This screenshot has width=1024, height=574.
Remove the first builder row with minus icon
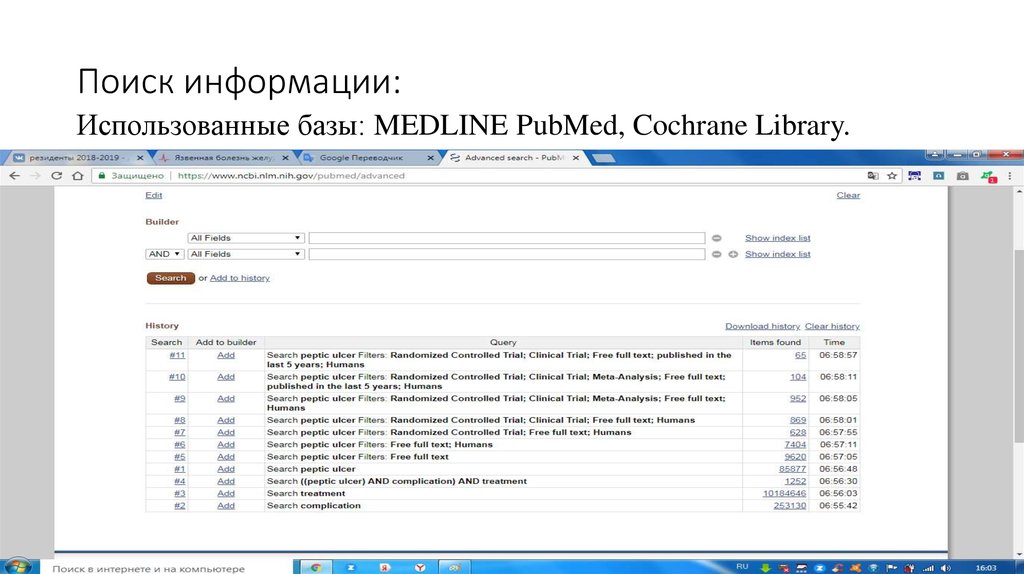716,238
